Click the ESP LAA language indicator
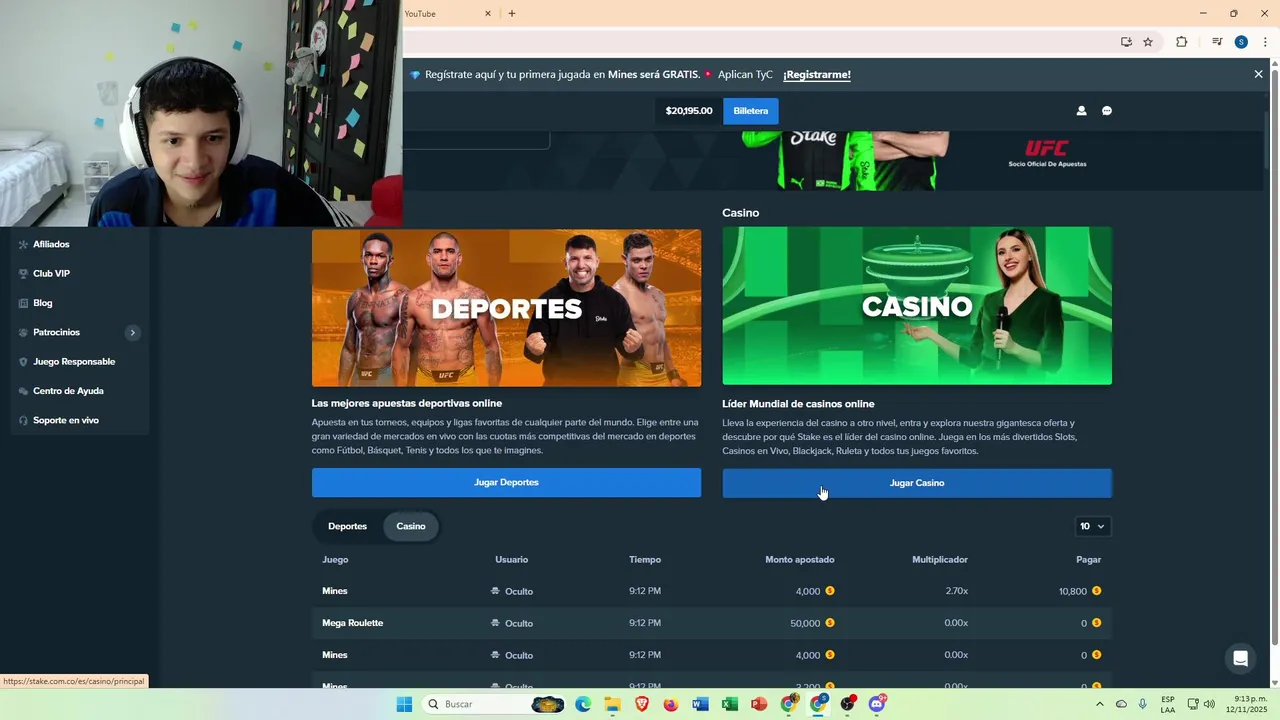1280x720 pixels. tap(1168, 704)
